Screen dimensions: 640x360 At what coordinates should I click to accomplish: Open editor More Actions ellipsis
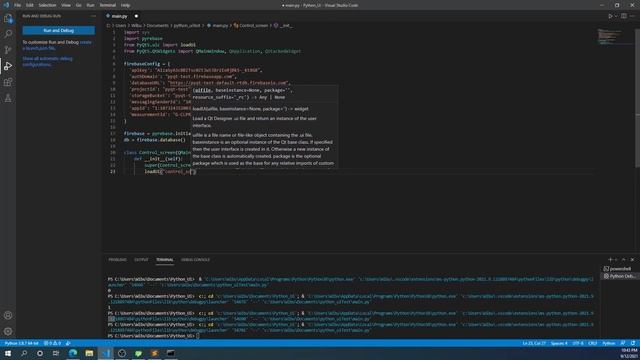[632, 16]
